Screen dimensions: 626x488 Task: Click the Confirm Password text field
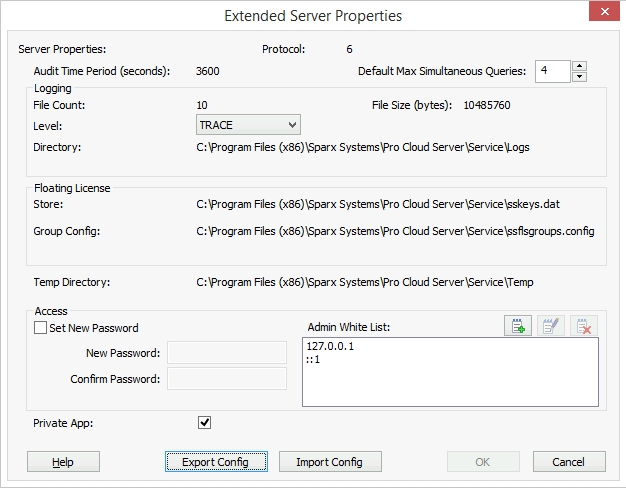227,379
